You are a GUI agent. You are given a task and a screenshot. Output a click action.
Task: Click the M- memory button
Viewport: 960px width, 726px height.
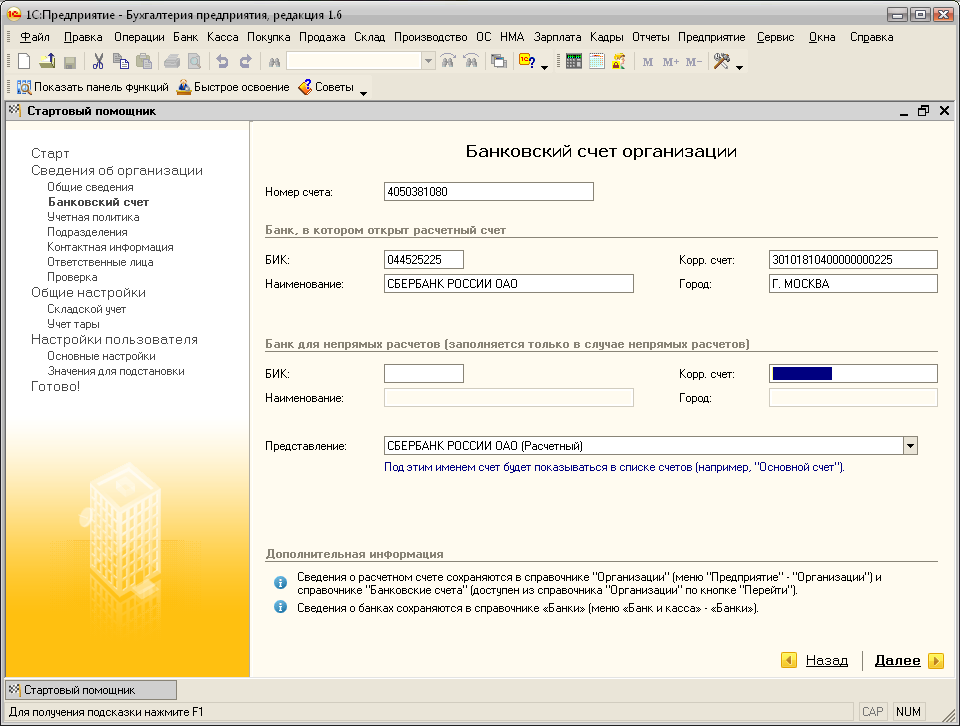(x=694, y=62)
